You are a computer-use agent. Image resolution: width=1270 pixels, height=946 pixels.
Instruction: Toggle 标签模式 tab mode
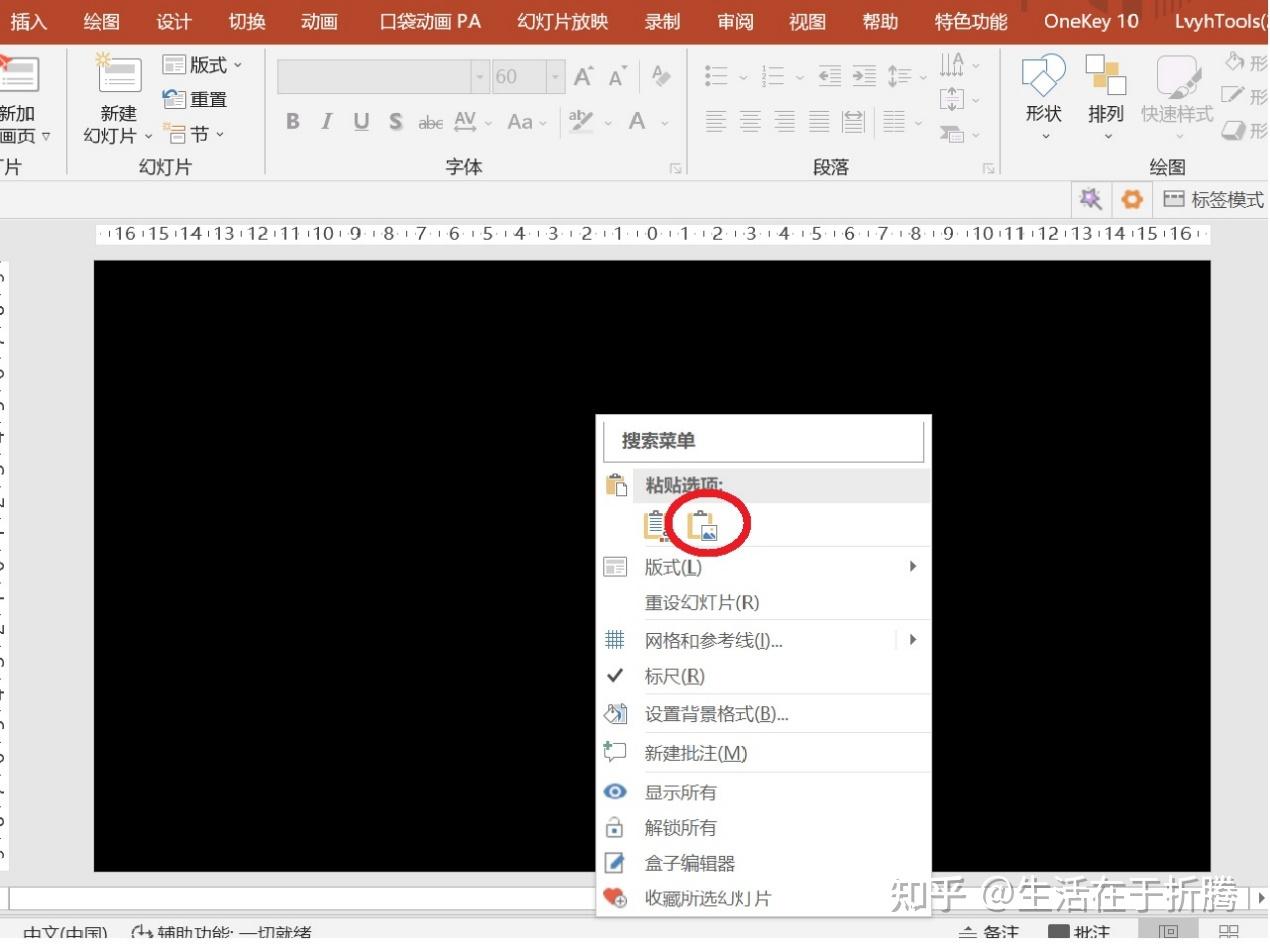1213,199
